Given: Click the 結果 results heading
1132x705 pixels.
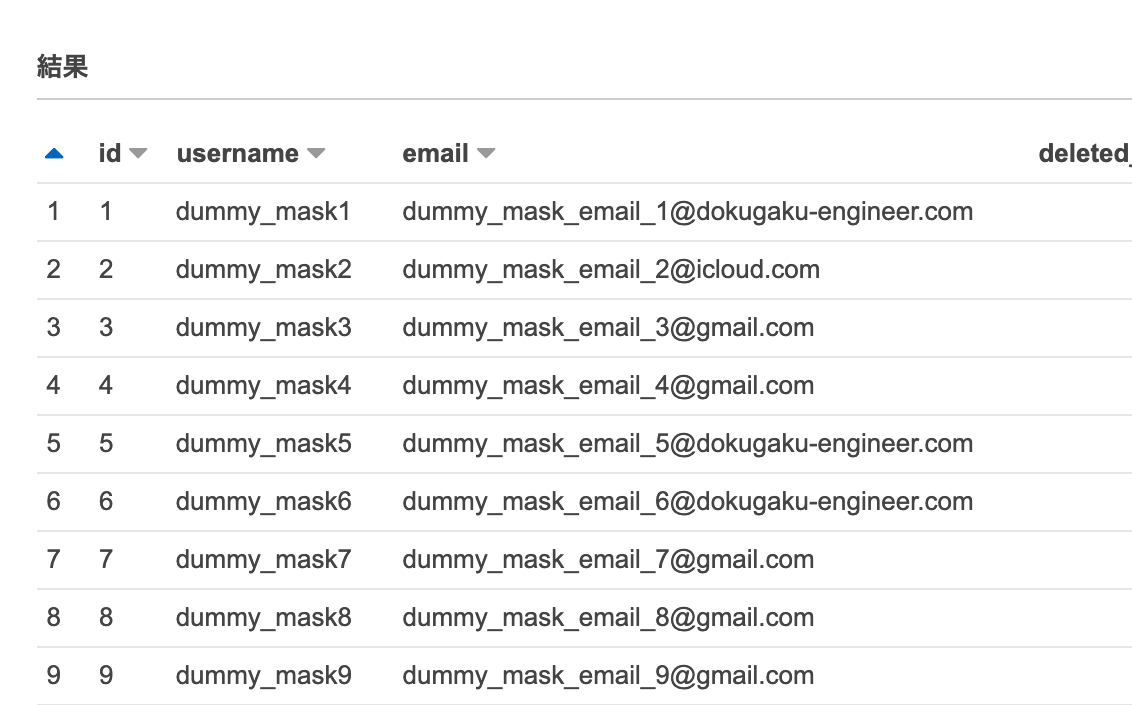Looking at the screenshot, I should pos(63,67).
